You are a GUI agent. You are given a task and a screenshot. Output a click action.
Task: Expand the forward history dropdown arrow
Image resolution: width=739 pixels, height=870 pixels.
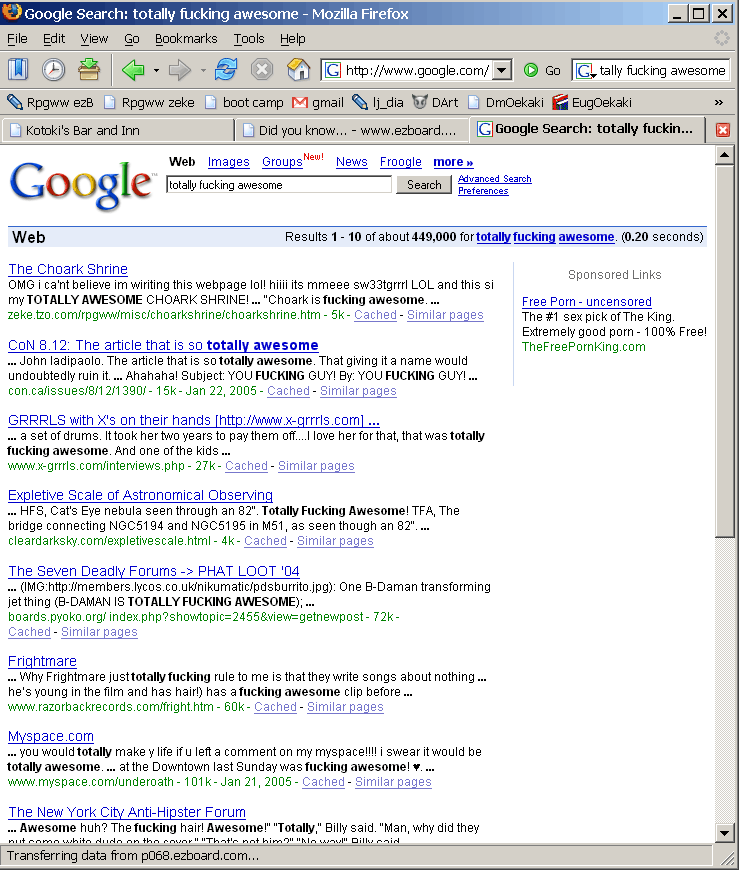(x=203, y=70)
